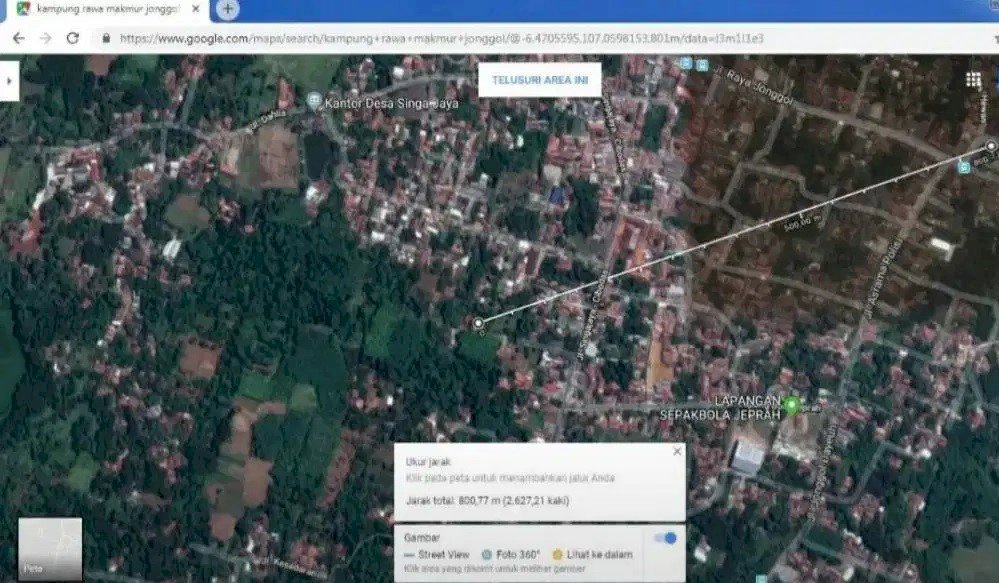Expand the collapsed side panel arrow
The width and height of the screenshot is (999, 583).
(x=8, y=80)
